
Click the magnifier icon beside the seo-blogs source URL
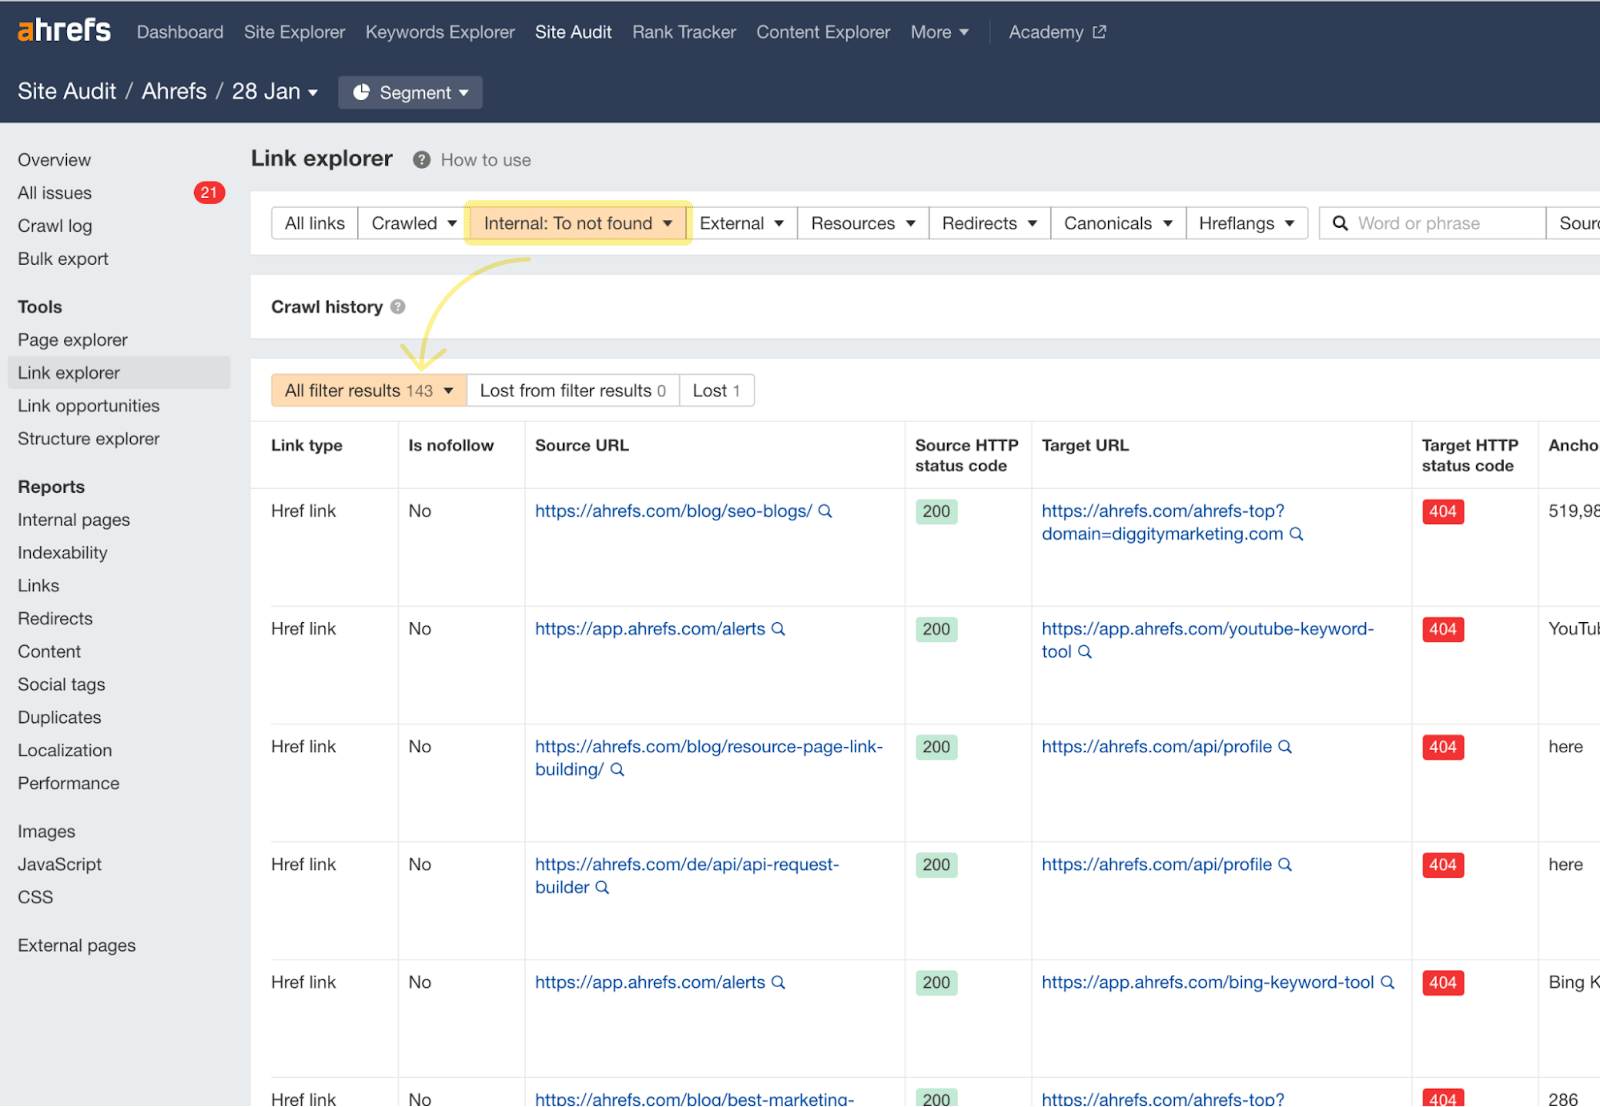click(825, 511)
